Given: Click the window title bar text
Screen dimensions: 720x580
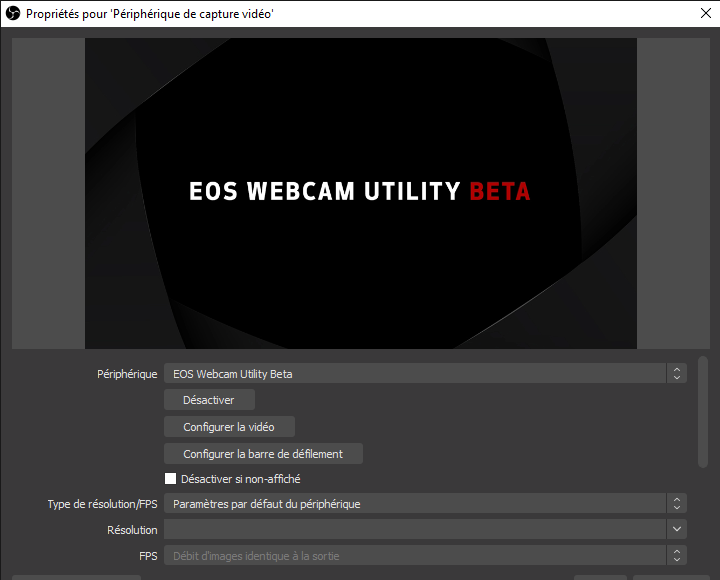Looking at the screenshot, I should pyautogui.click(x=150, y=14).
